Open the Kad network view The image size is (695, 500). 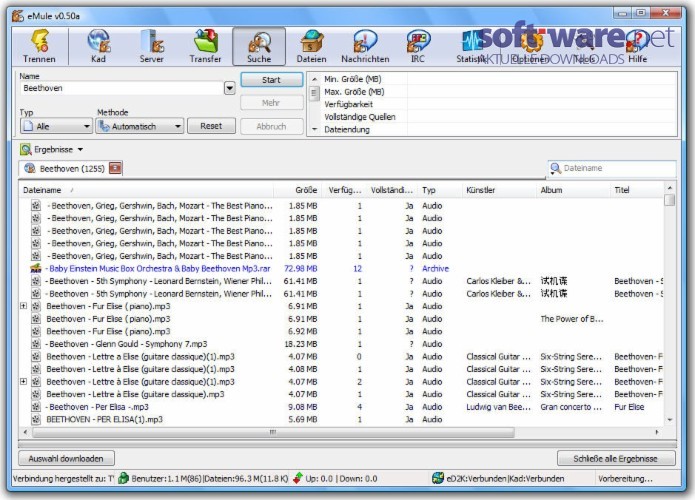click(x=98, y=46)
